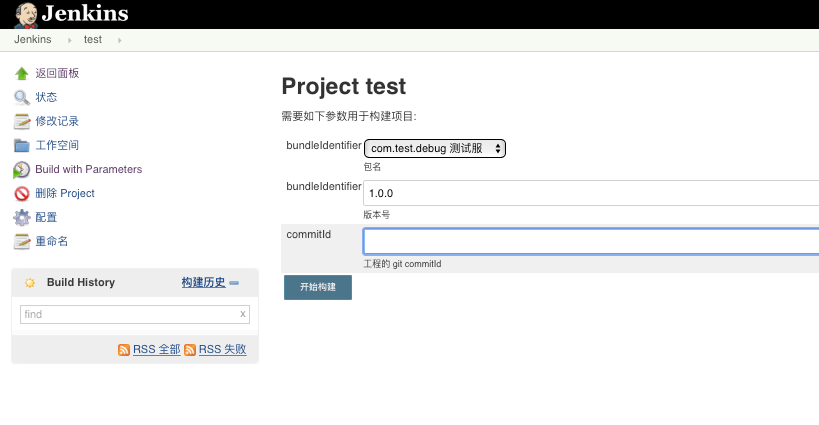Open the 构建历史 link
The image size is (819, 425).
(203, 282)
